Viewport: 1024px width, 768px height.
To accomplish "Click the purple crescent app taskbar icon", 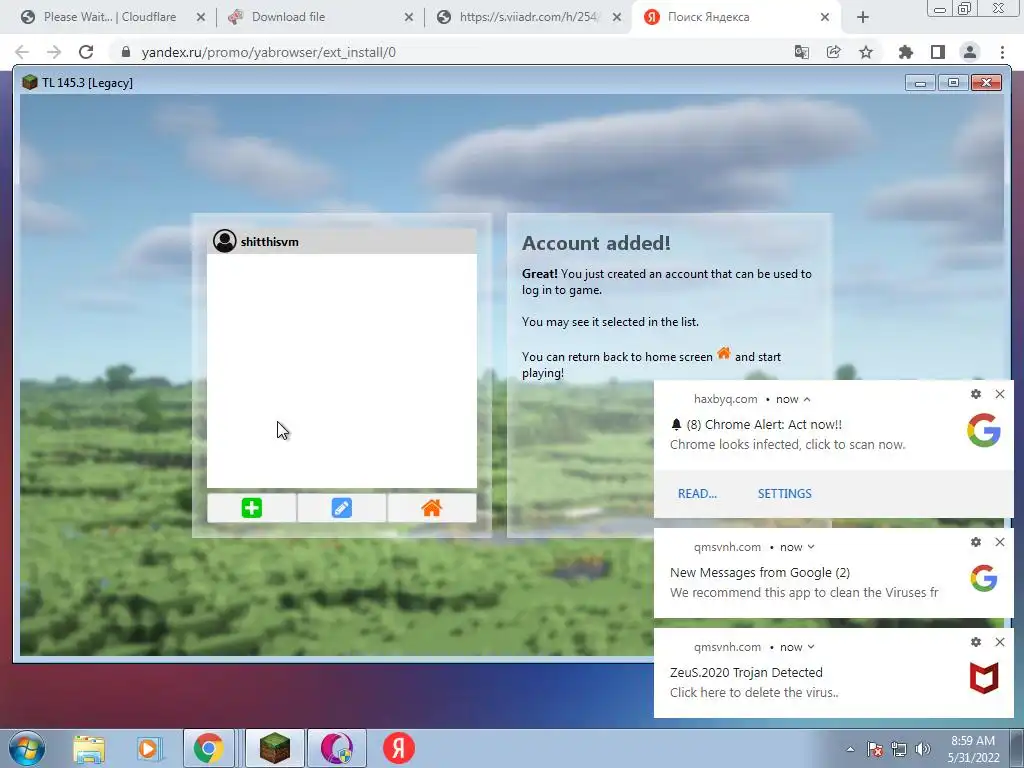I will click(336, 748).
